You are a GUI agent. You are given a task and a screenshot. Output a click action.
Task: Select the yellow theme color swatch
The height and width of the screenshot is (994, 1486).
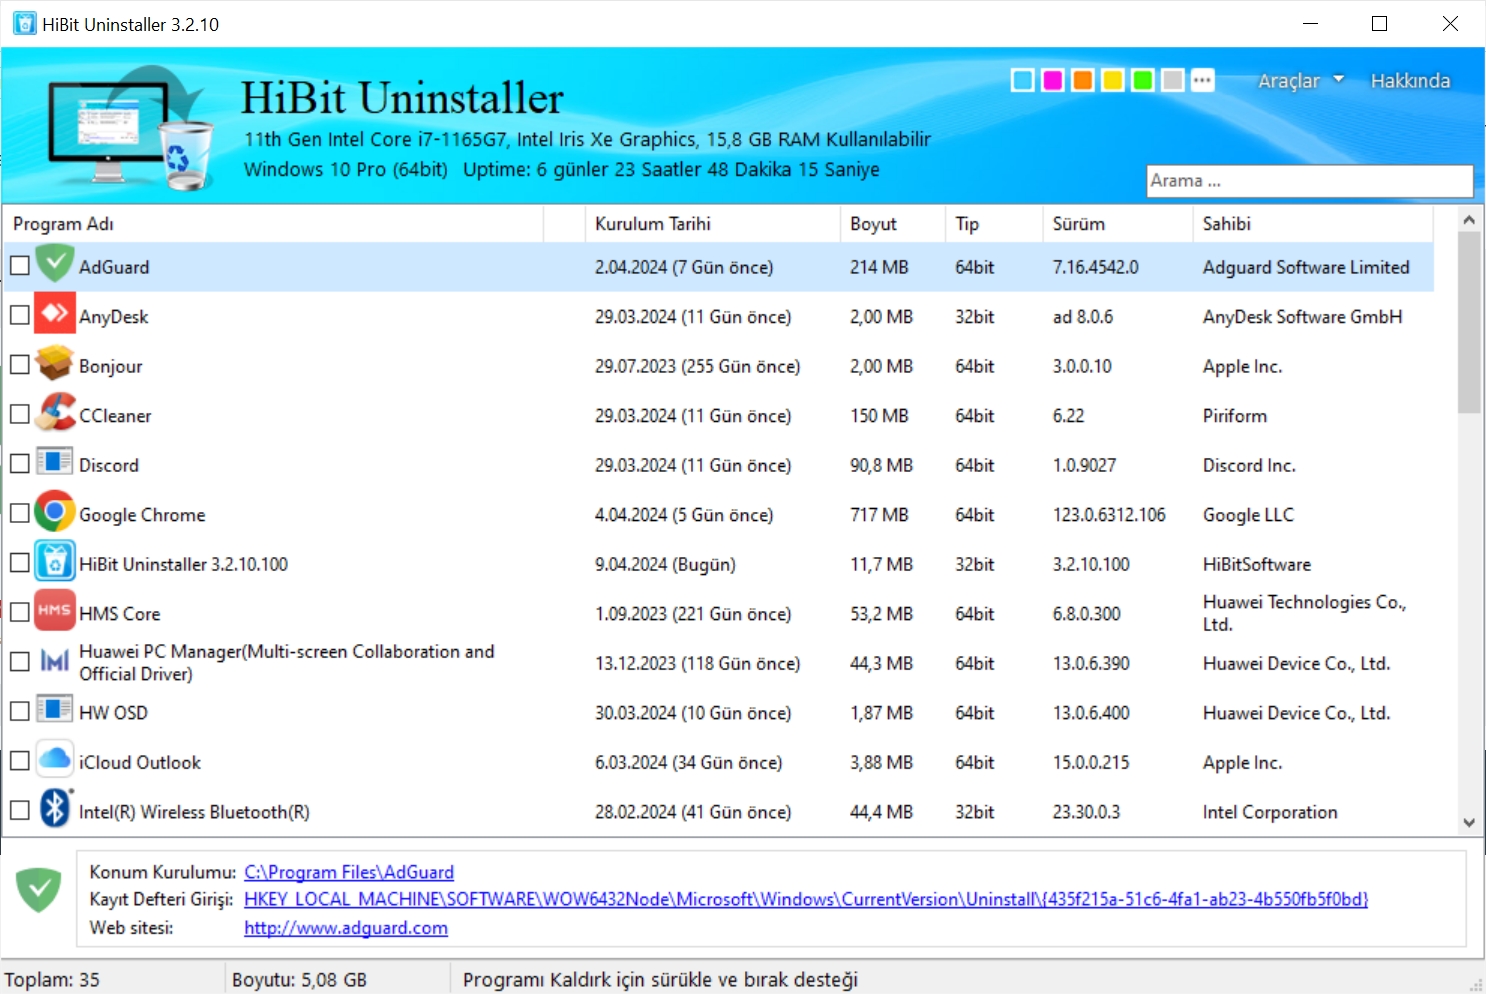pyautogui.click(x=1113, y=80)
